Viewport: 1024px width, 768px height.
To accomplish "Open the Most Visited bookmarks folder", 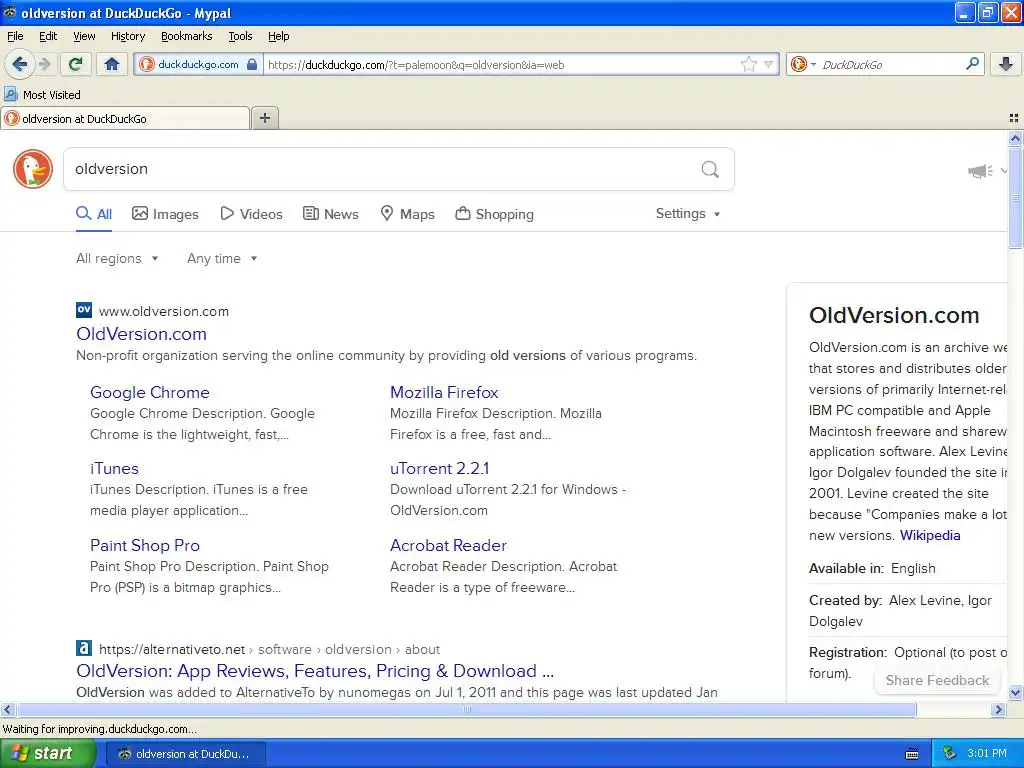I will (x=42, y=95).
